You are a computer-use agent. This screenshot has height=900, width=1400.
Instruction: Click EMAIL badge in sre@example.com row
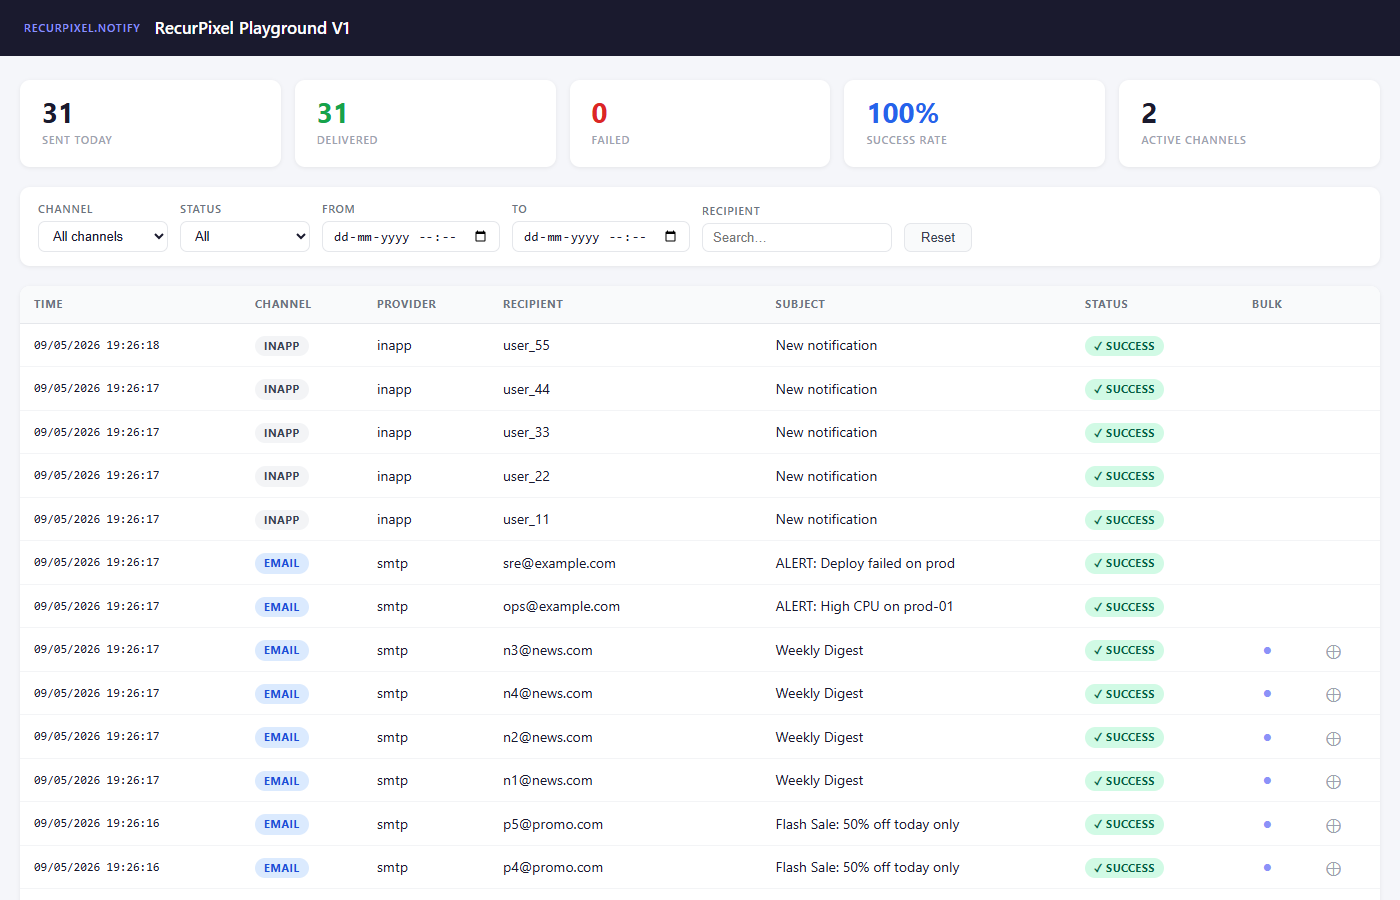tap(282, 563)
